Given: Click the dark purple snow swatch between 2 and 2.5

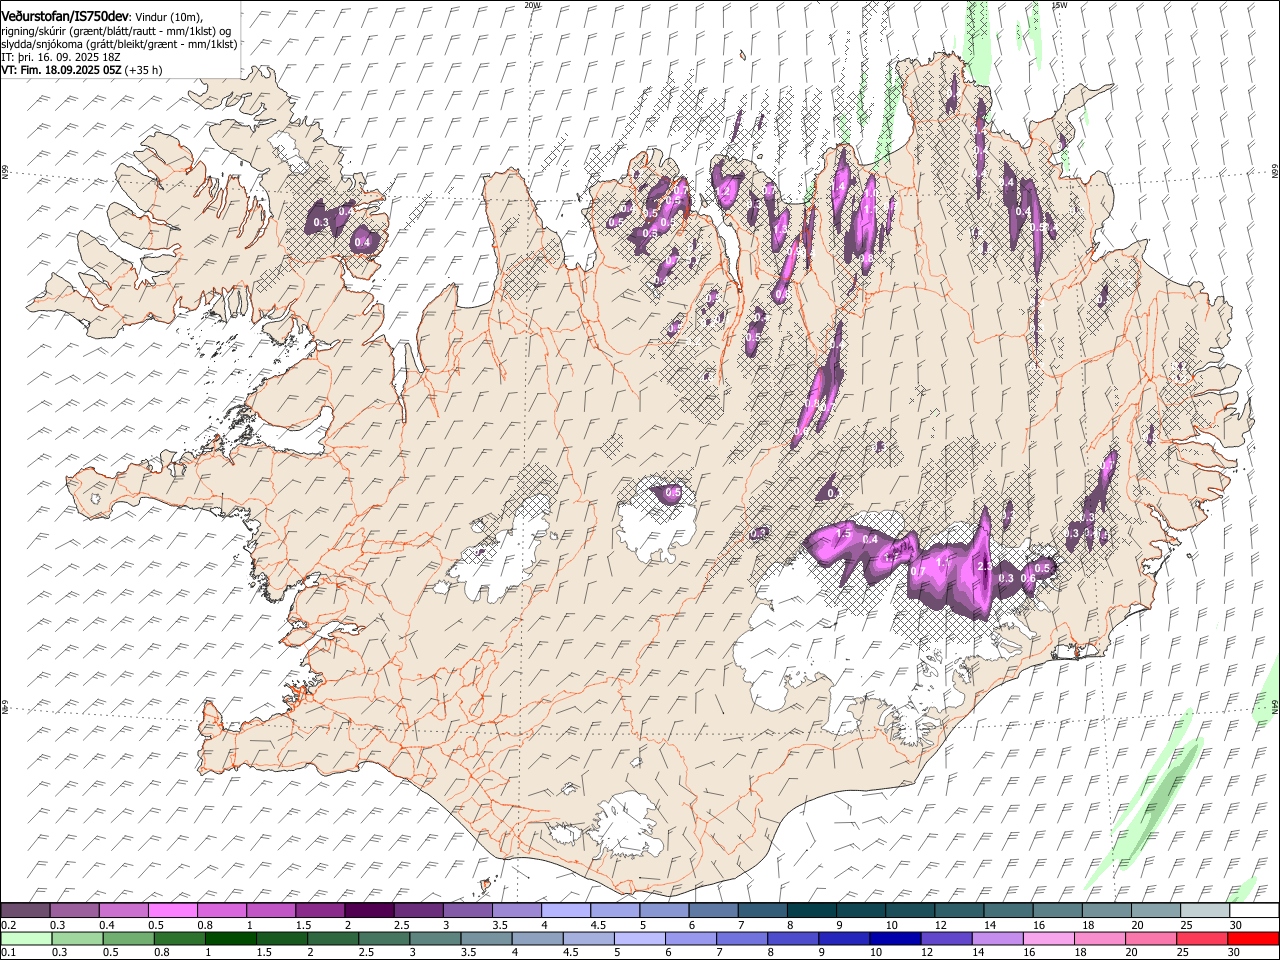Looking at the screenshot, I should click(369, 911).
